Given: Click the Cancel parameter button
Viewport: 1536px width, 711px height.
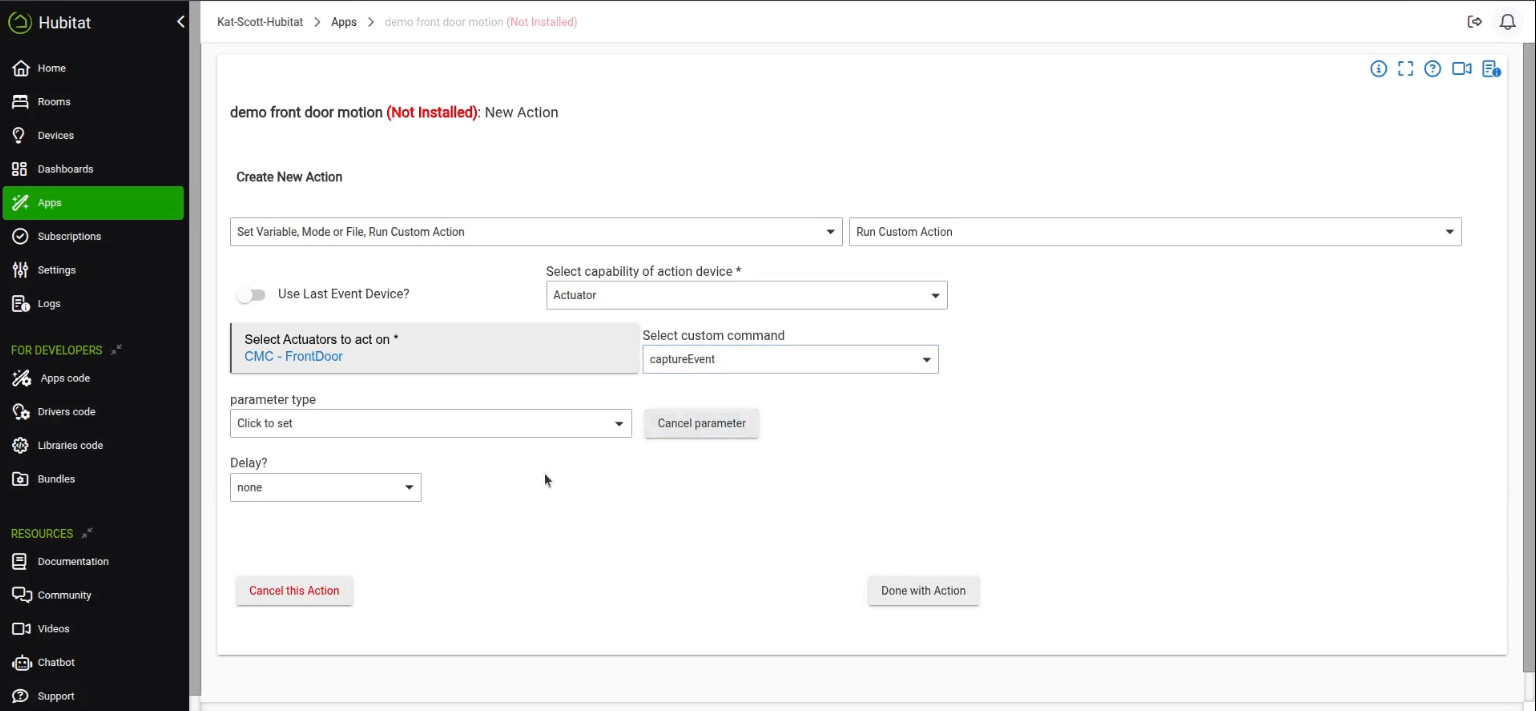Looking at the screenshot, I should tap(702, 423).
